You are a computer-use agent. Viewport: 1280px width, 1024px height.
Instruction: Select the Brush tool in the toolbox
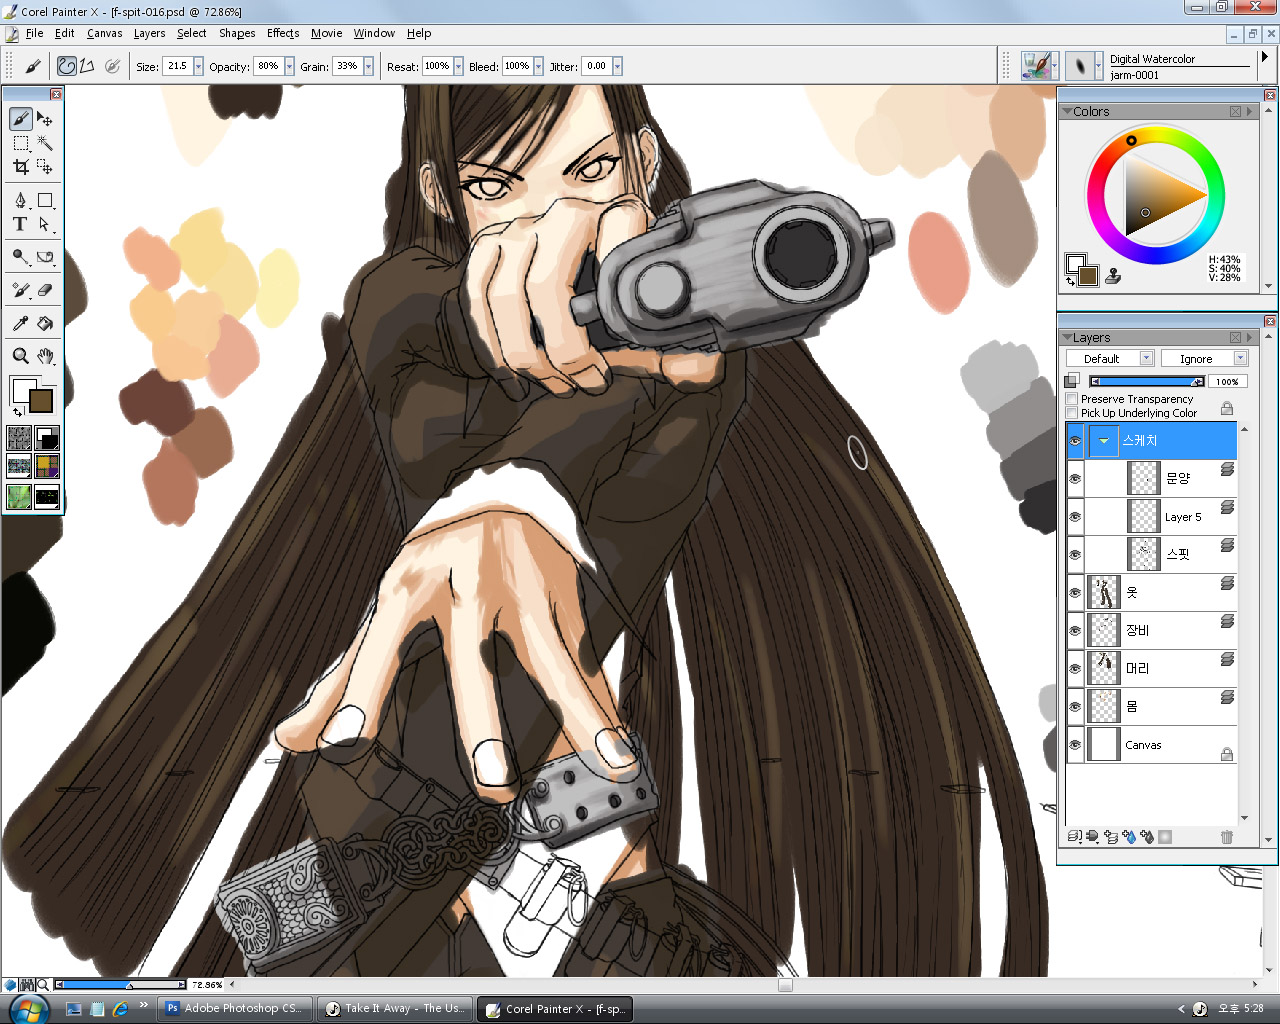21,119
